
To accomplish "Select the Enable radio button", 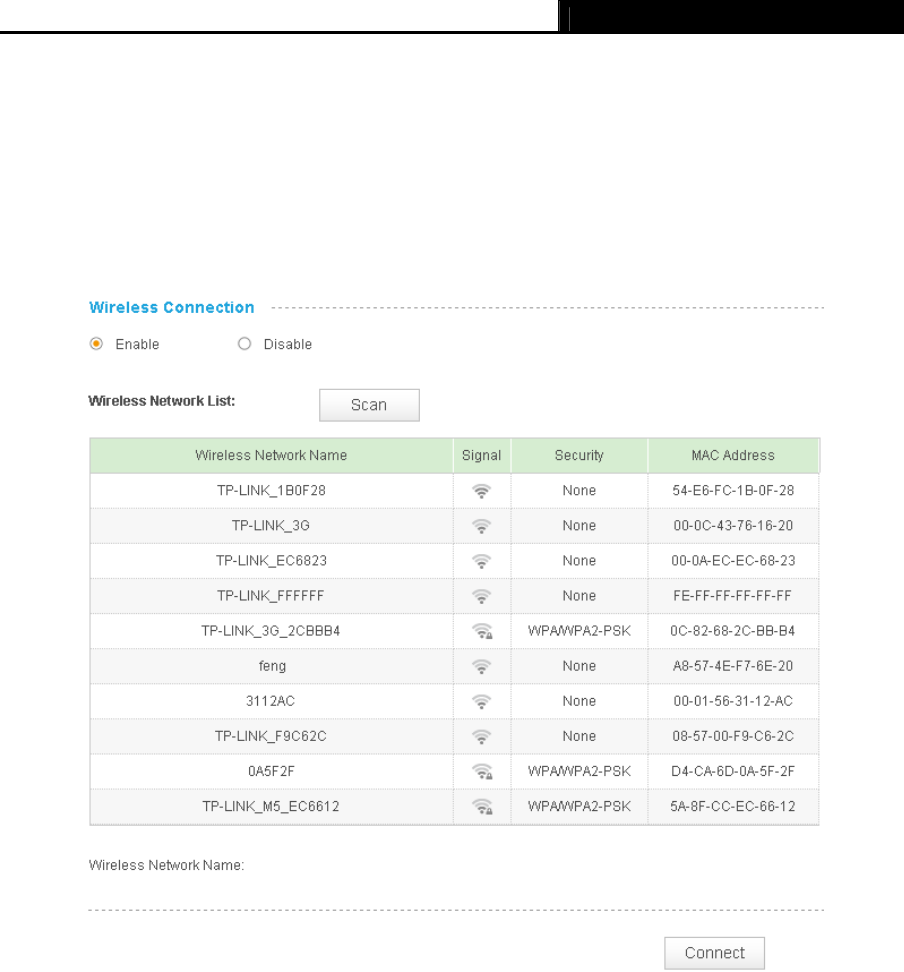I will coord(96,343).
